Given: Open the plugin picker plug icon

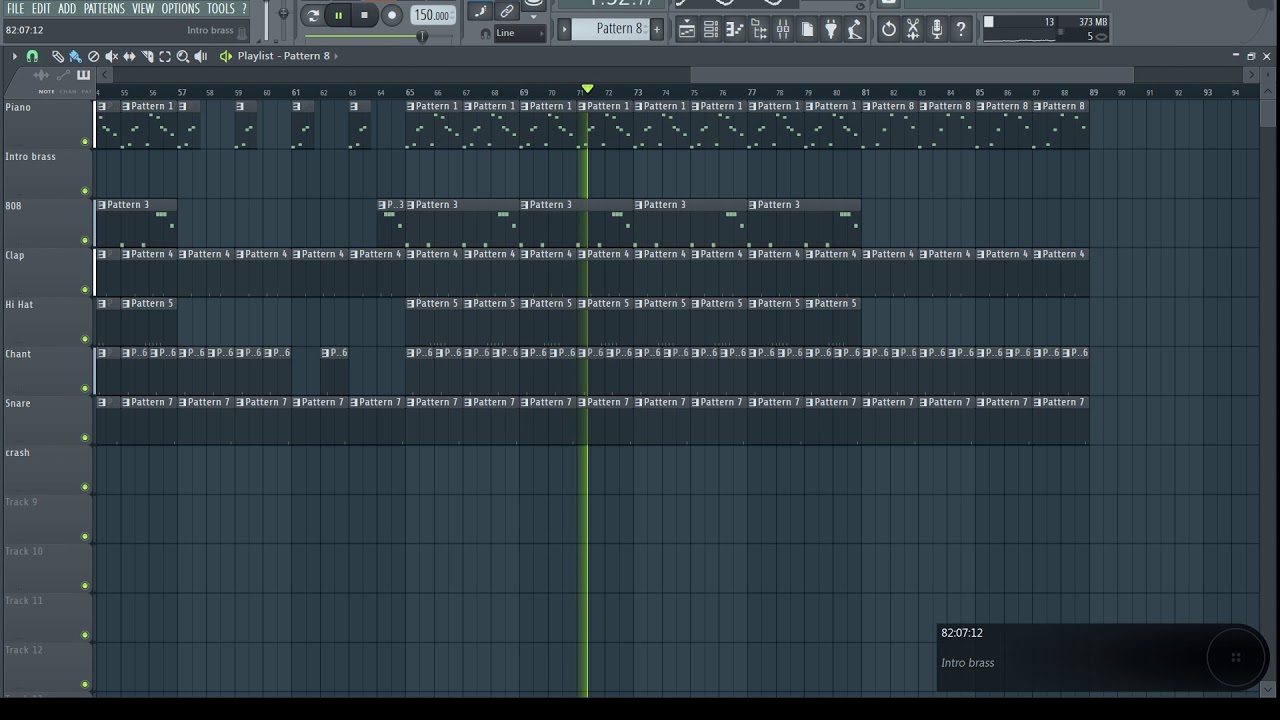Looking at the screenshot, I should (830, 29).
